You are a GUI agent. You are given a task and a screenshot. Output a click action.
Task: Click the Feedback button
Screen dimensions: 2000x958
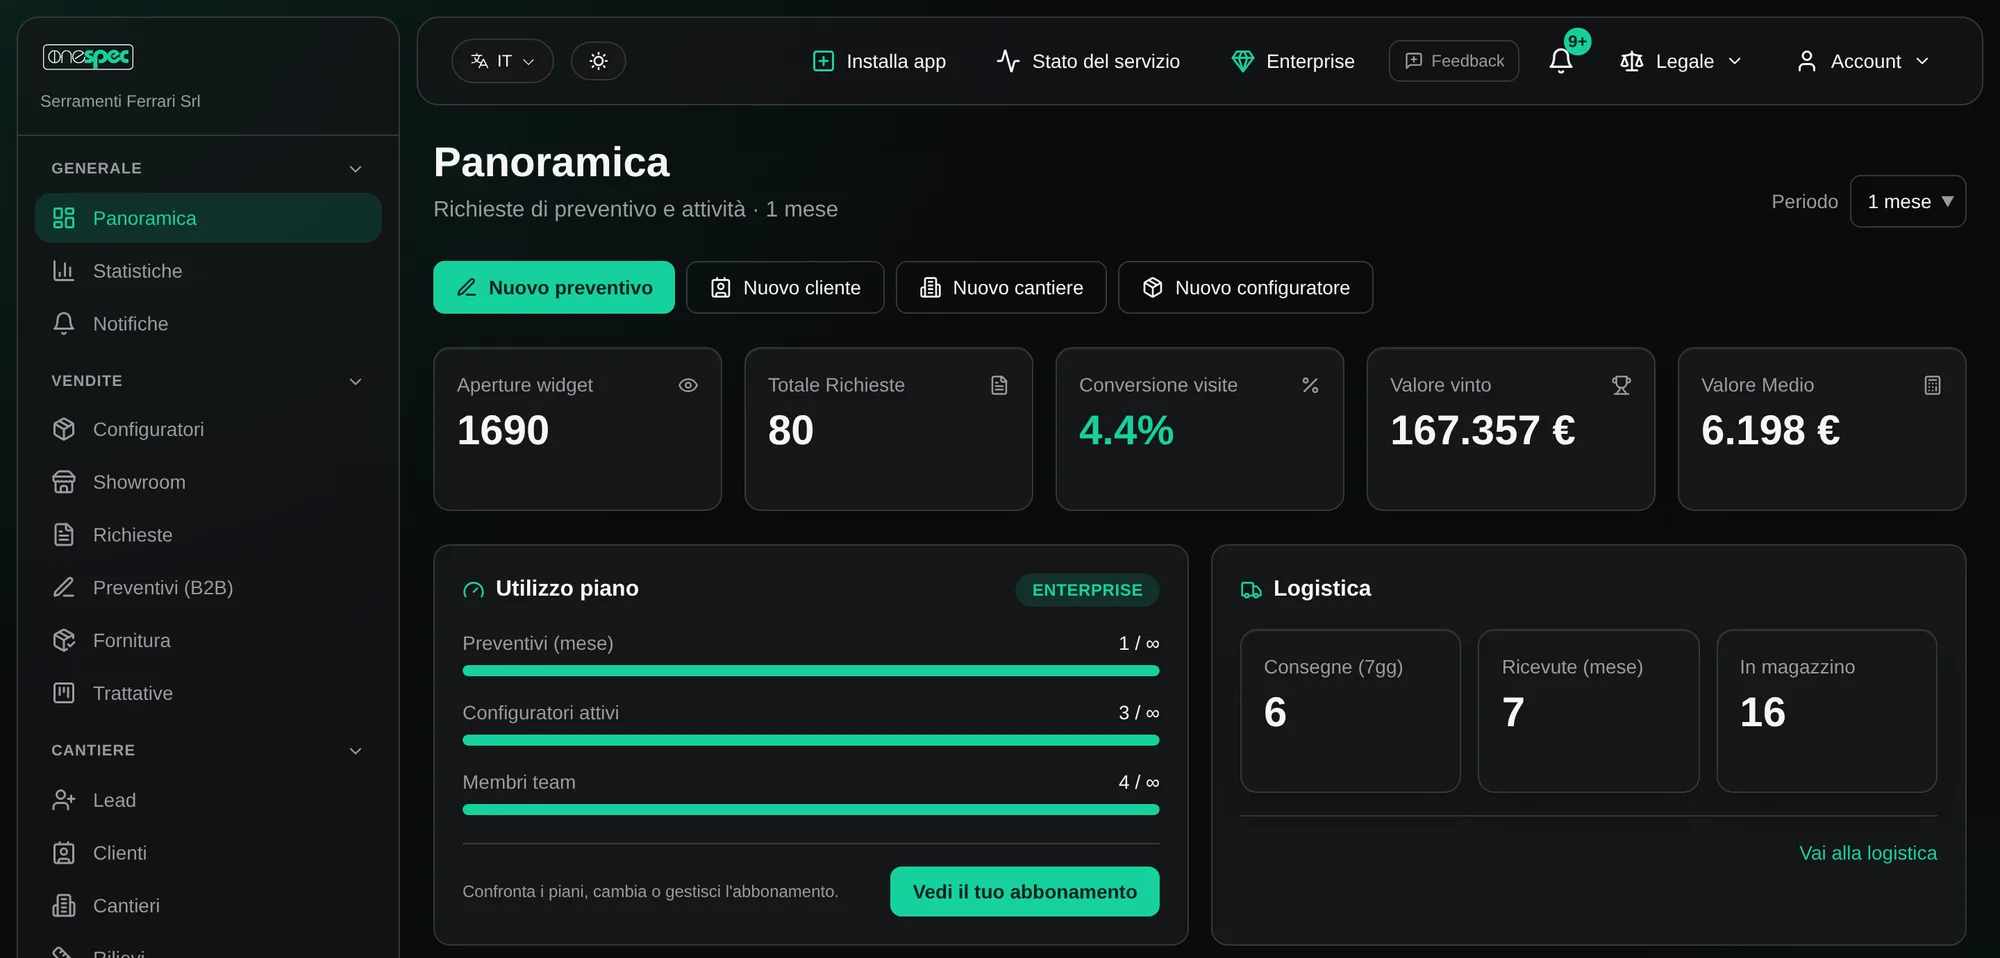click(x=1454, y=61)
